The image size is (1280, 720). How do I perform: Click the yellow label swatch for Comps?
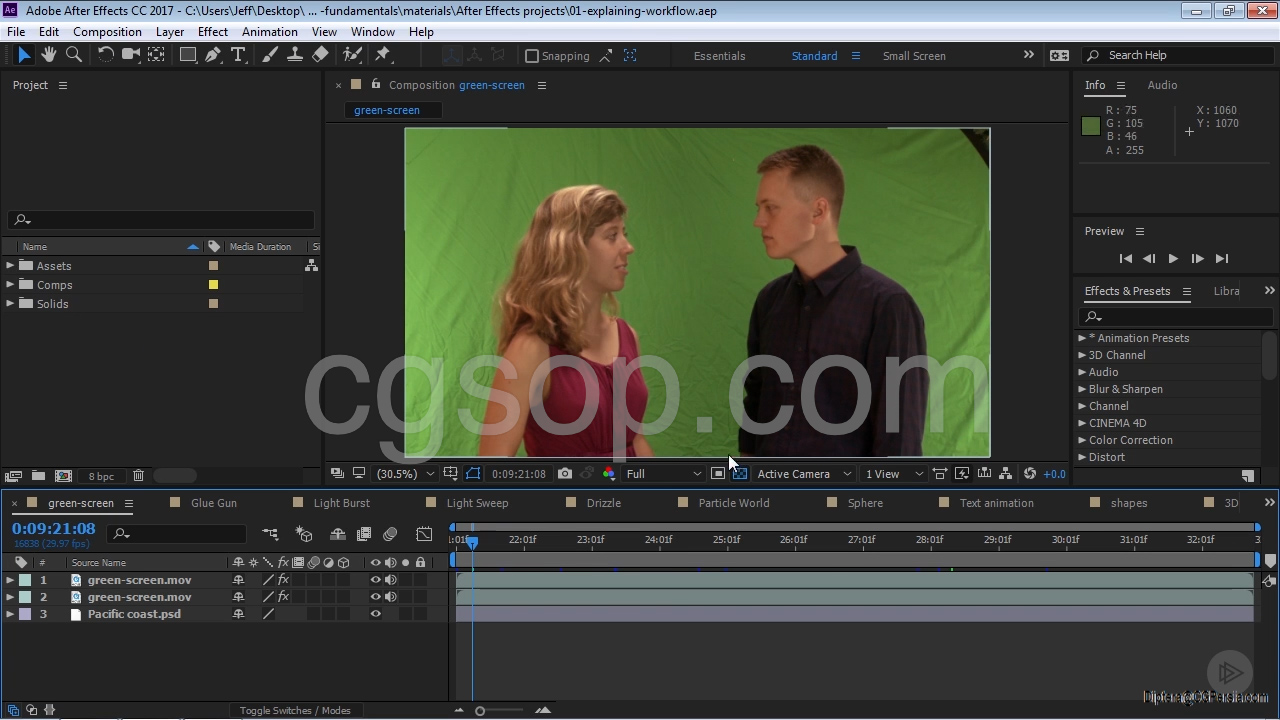[x=213, y=285]
